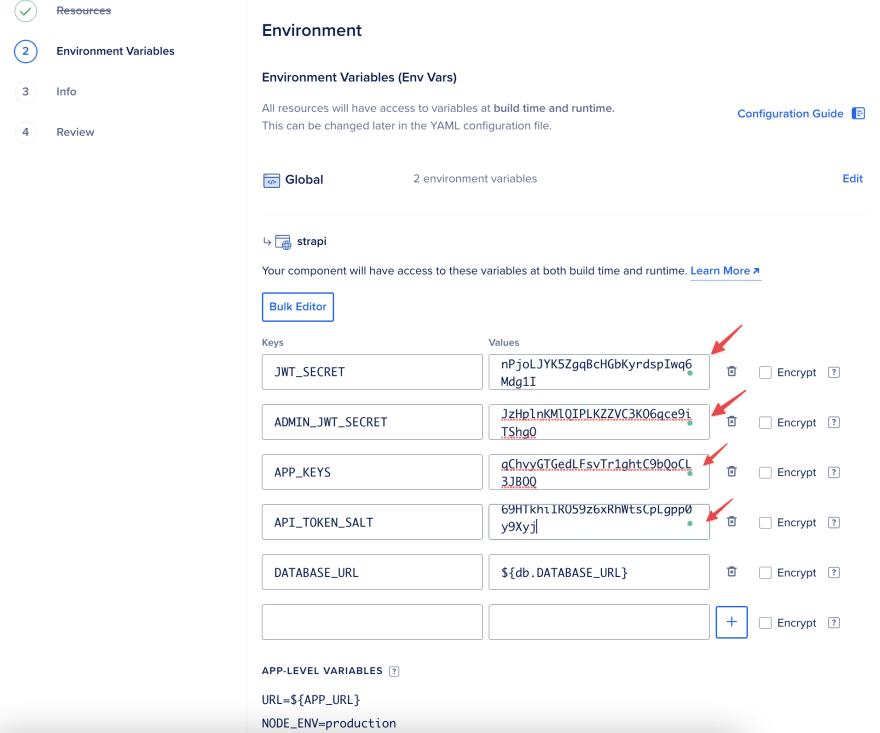Screen dimensions: 880x733
Task: Open help icon beside JWT_SECRET Encrypt
Action: (834, 372)
